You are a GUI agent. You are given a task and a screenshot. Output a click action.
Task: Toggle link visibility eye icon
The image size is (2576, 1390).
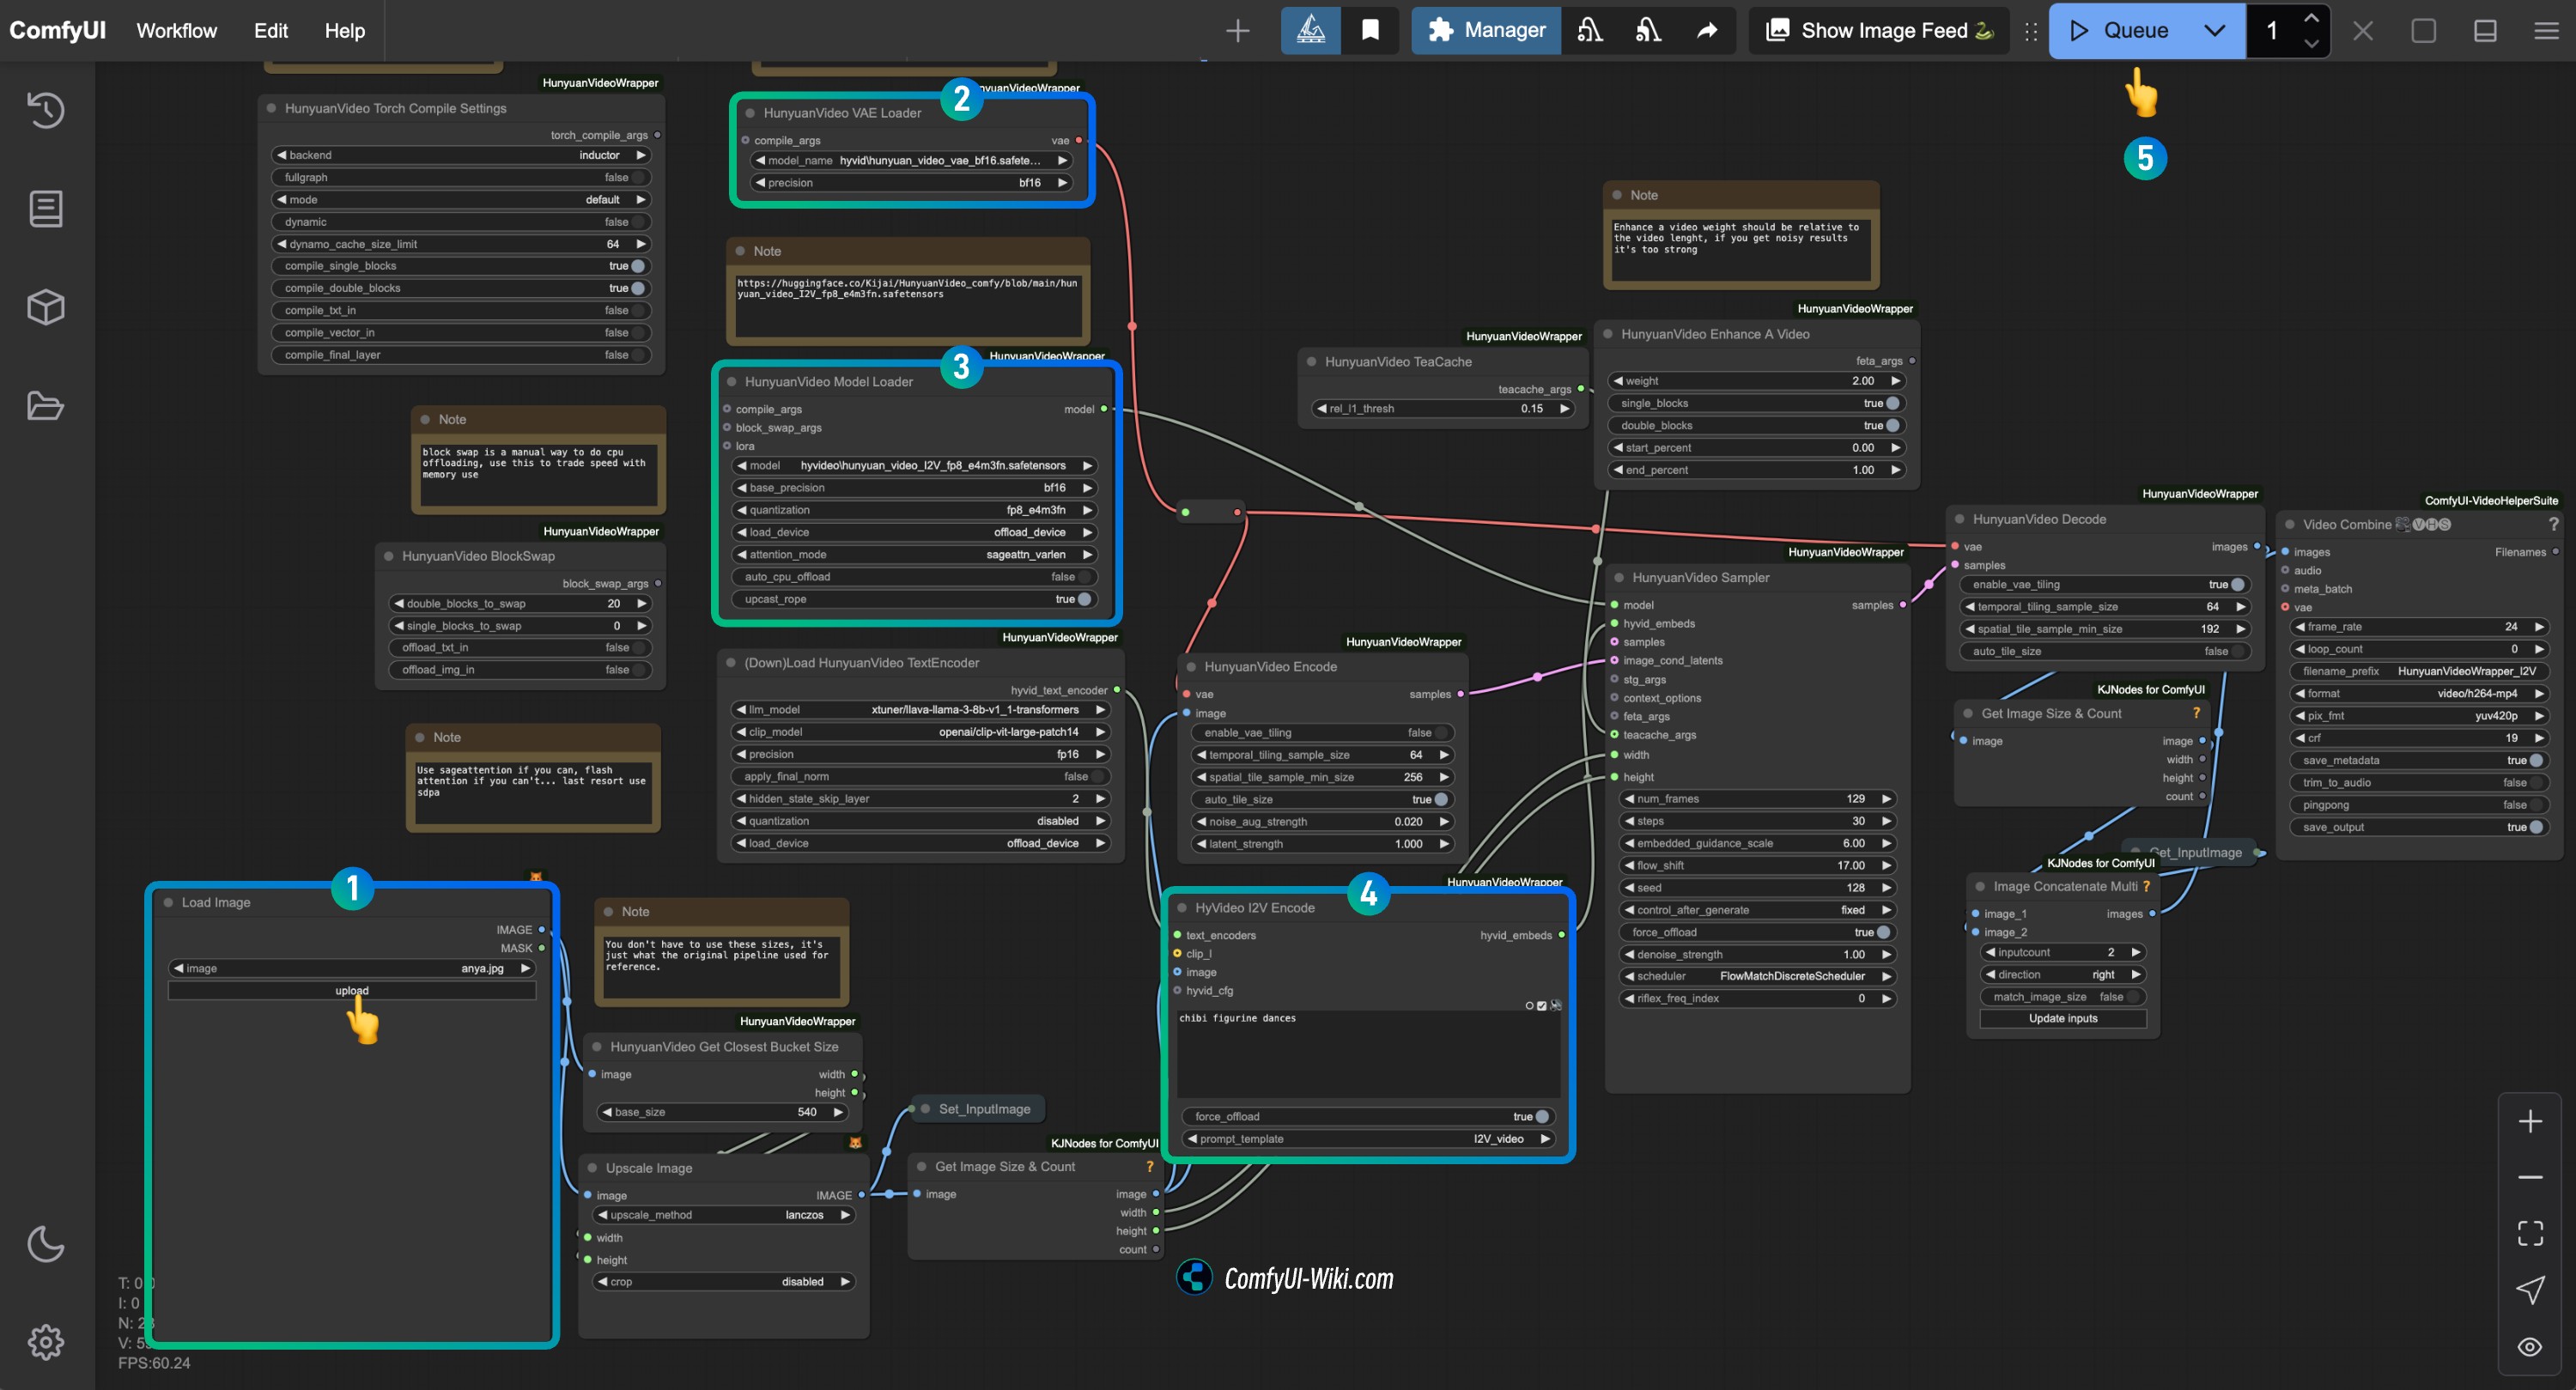coord(2530,1346)
